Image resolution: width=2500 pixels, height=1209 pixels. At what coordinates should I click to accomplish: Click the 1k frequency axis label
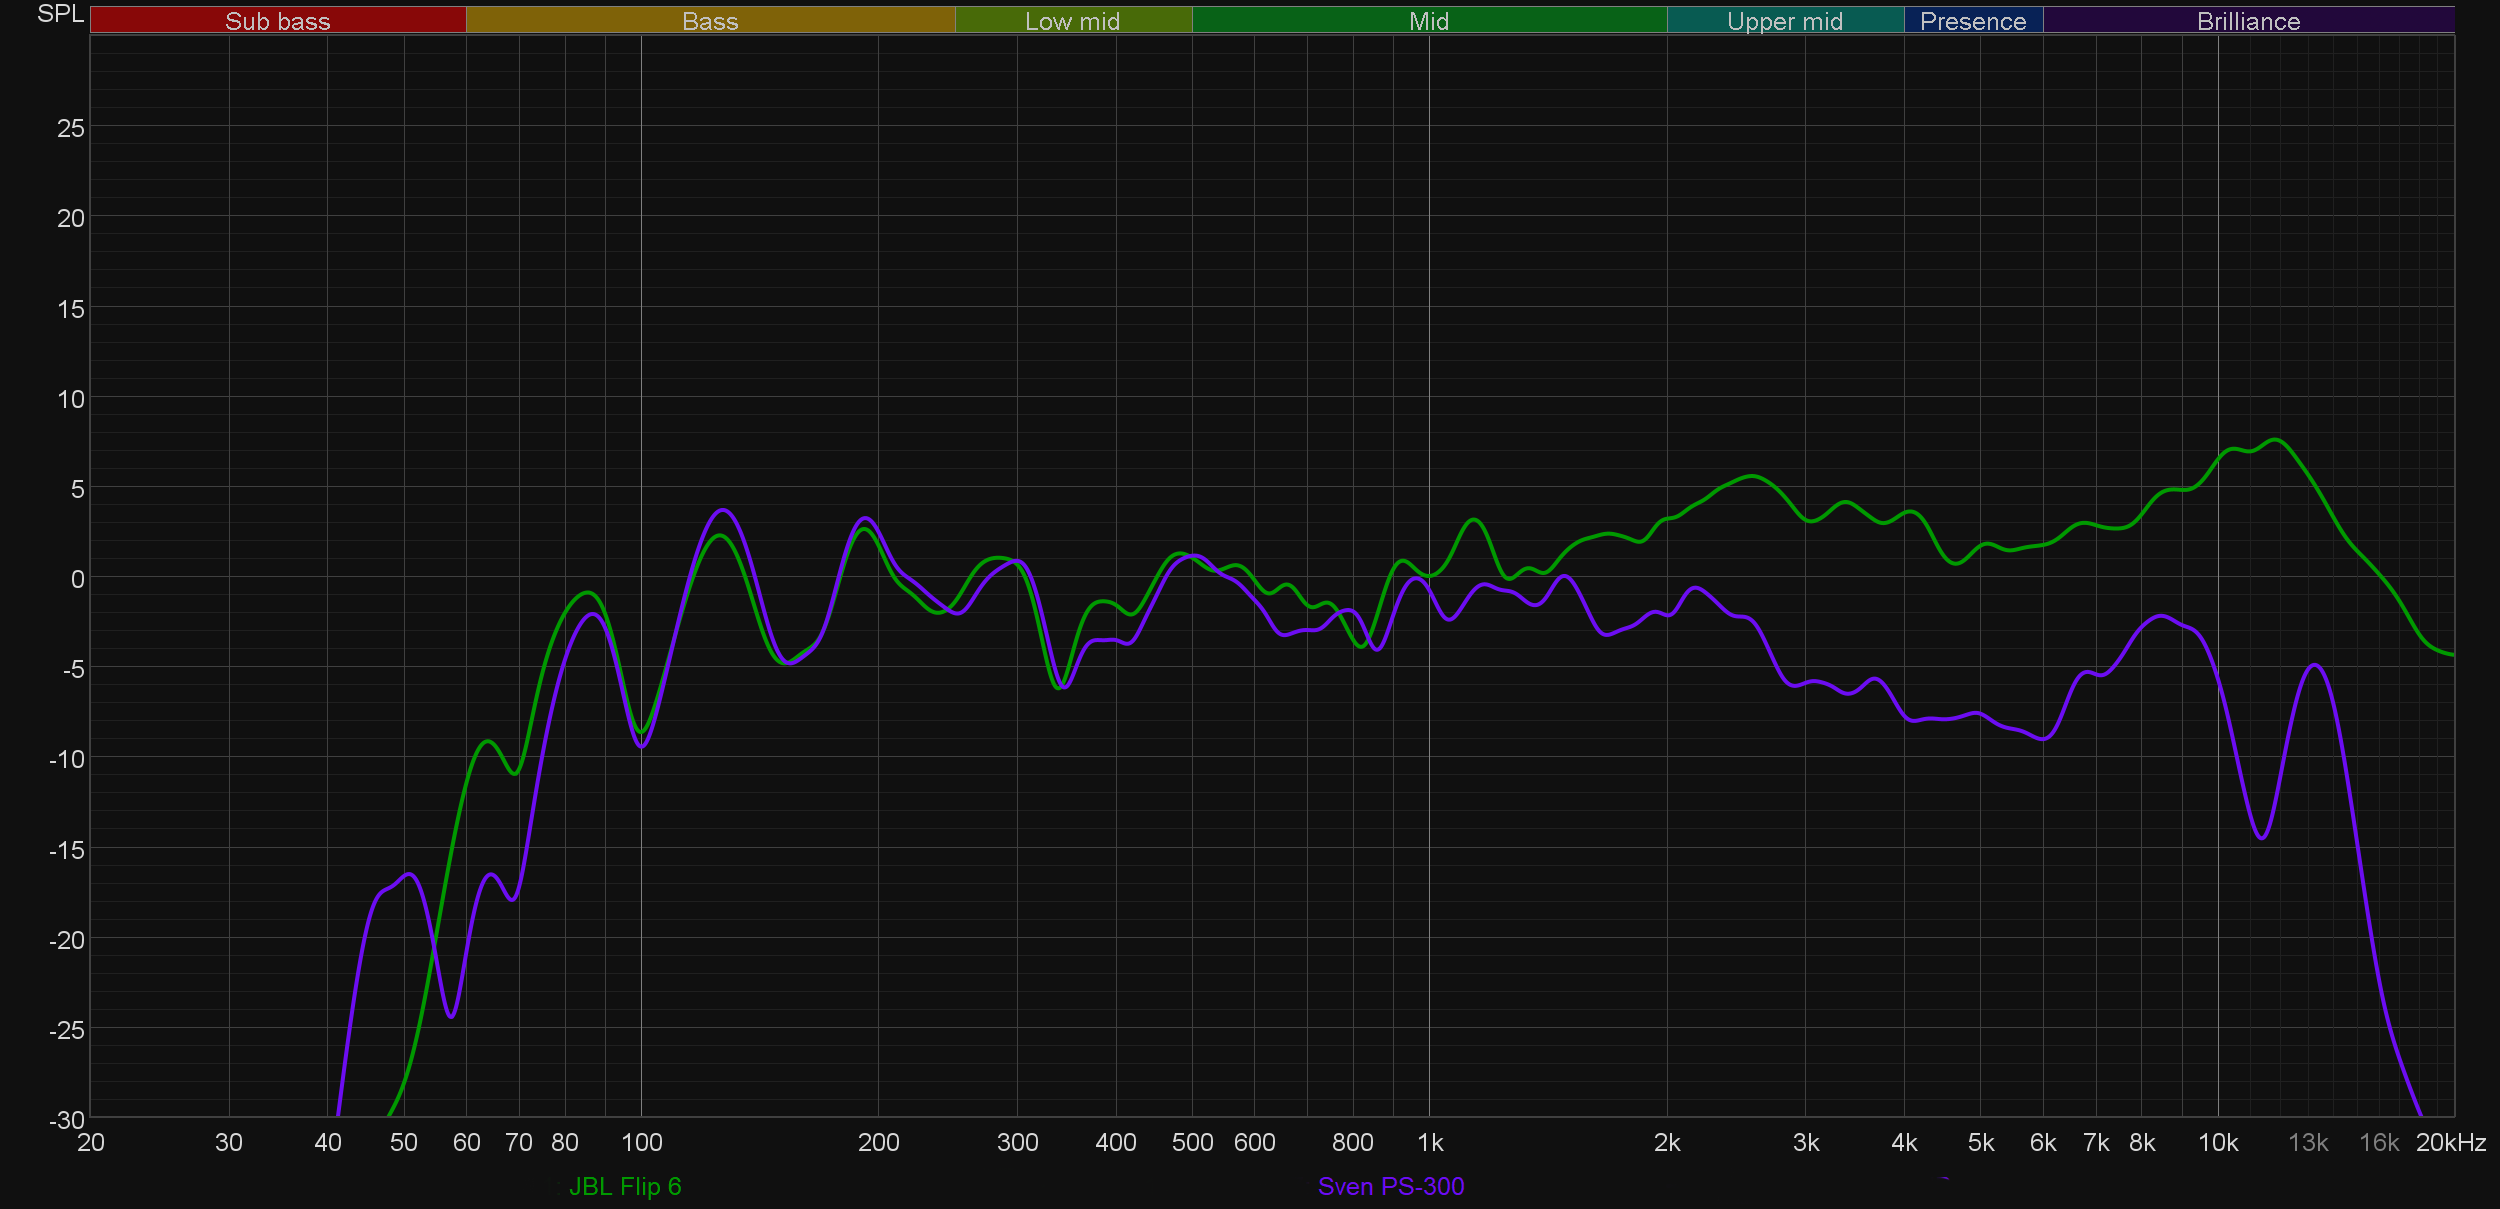[x=1430, y=1142]
